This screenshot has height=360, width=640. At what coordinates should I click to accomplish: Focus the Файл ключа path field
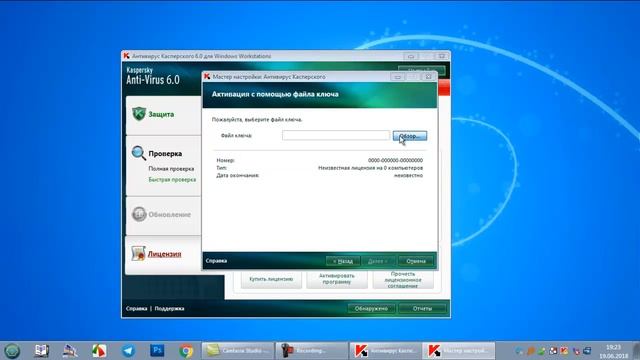click(336, 136)
